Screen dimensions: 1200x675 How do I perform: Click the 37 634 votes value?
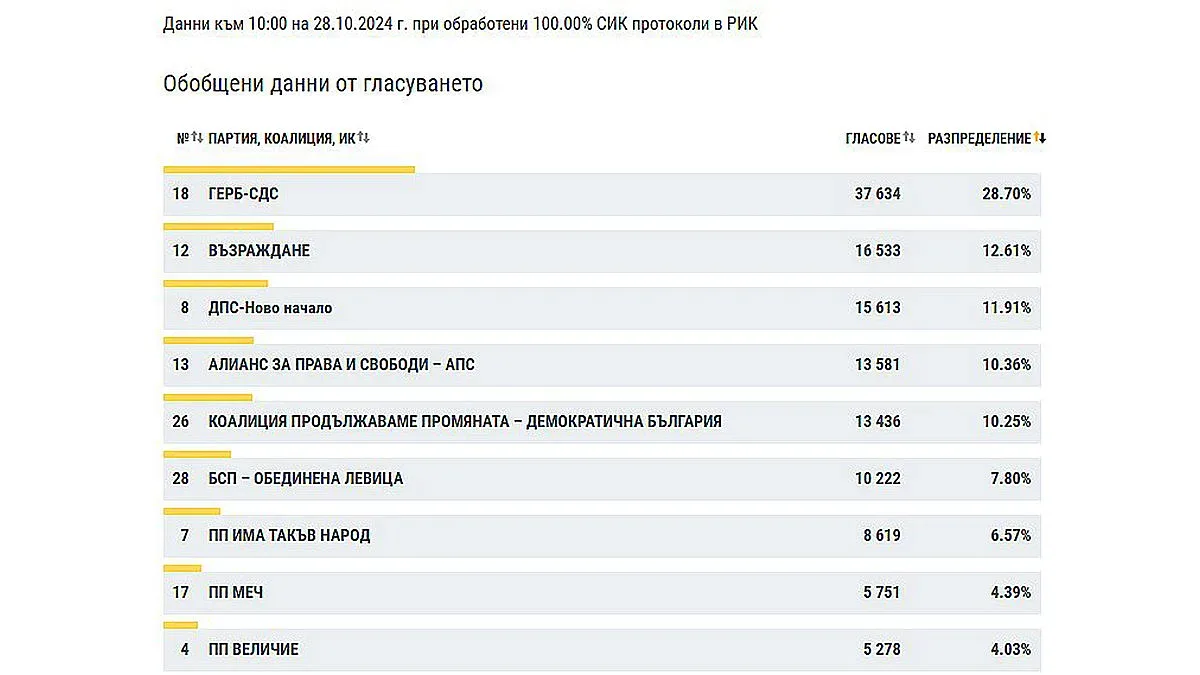pyautogui.click(x=877, y=194)
